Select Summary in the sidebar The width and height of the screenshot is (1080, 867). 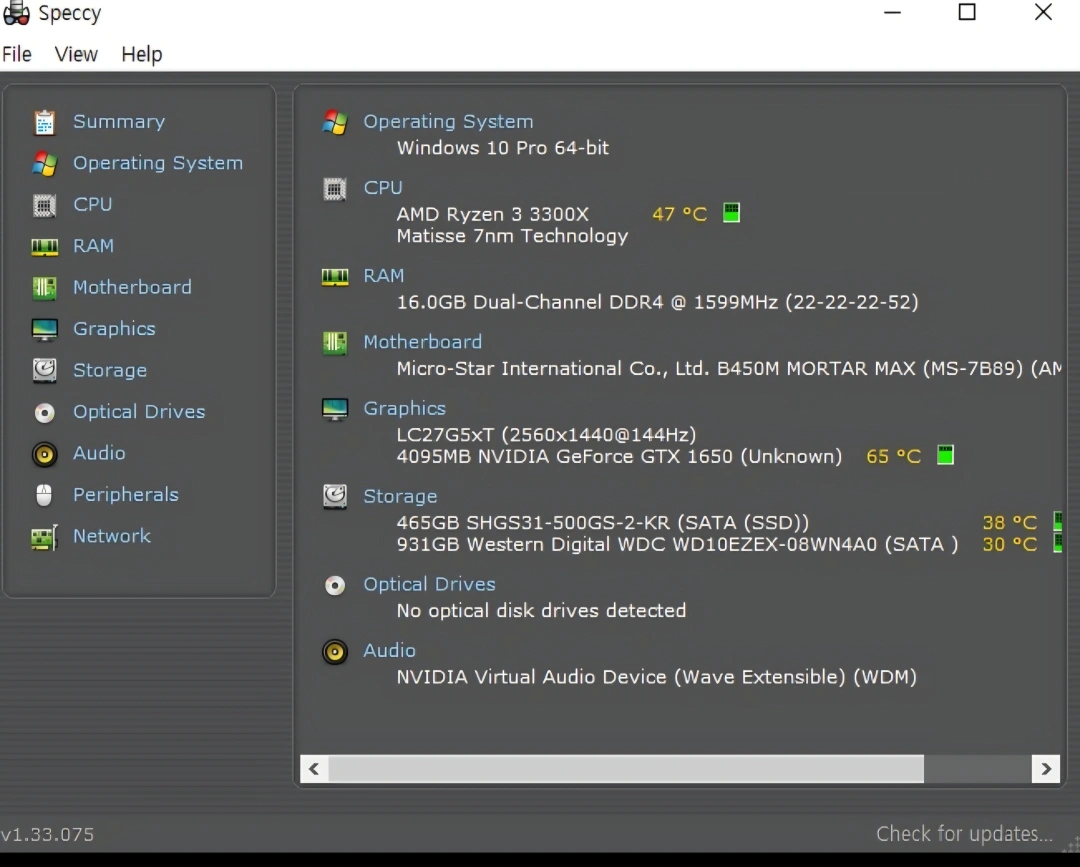(119, 122)
